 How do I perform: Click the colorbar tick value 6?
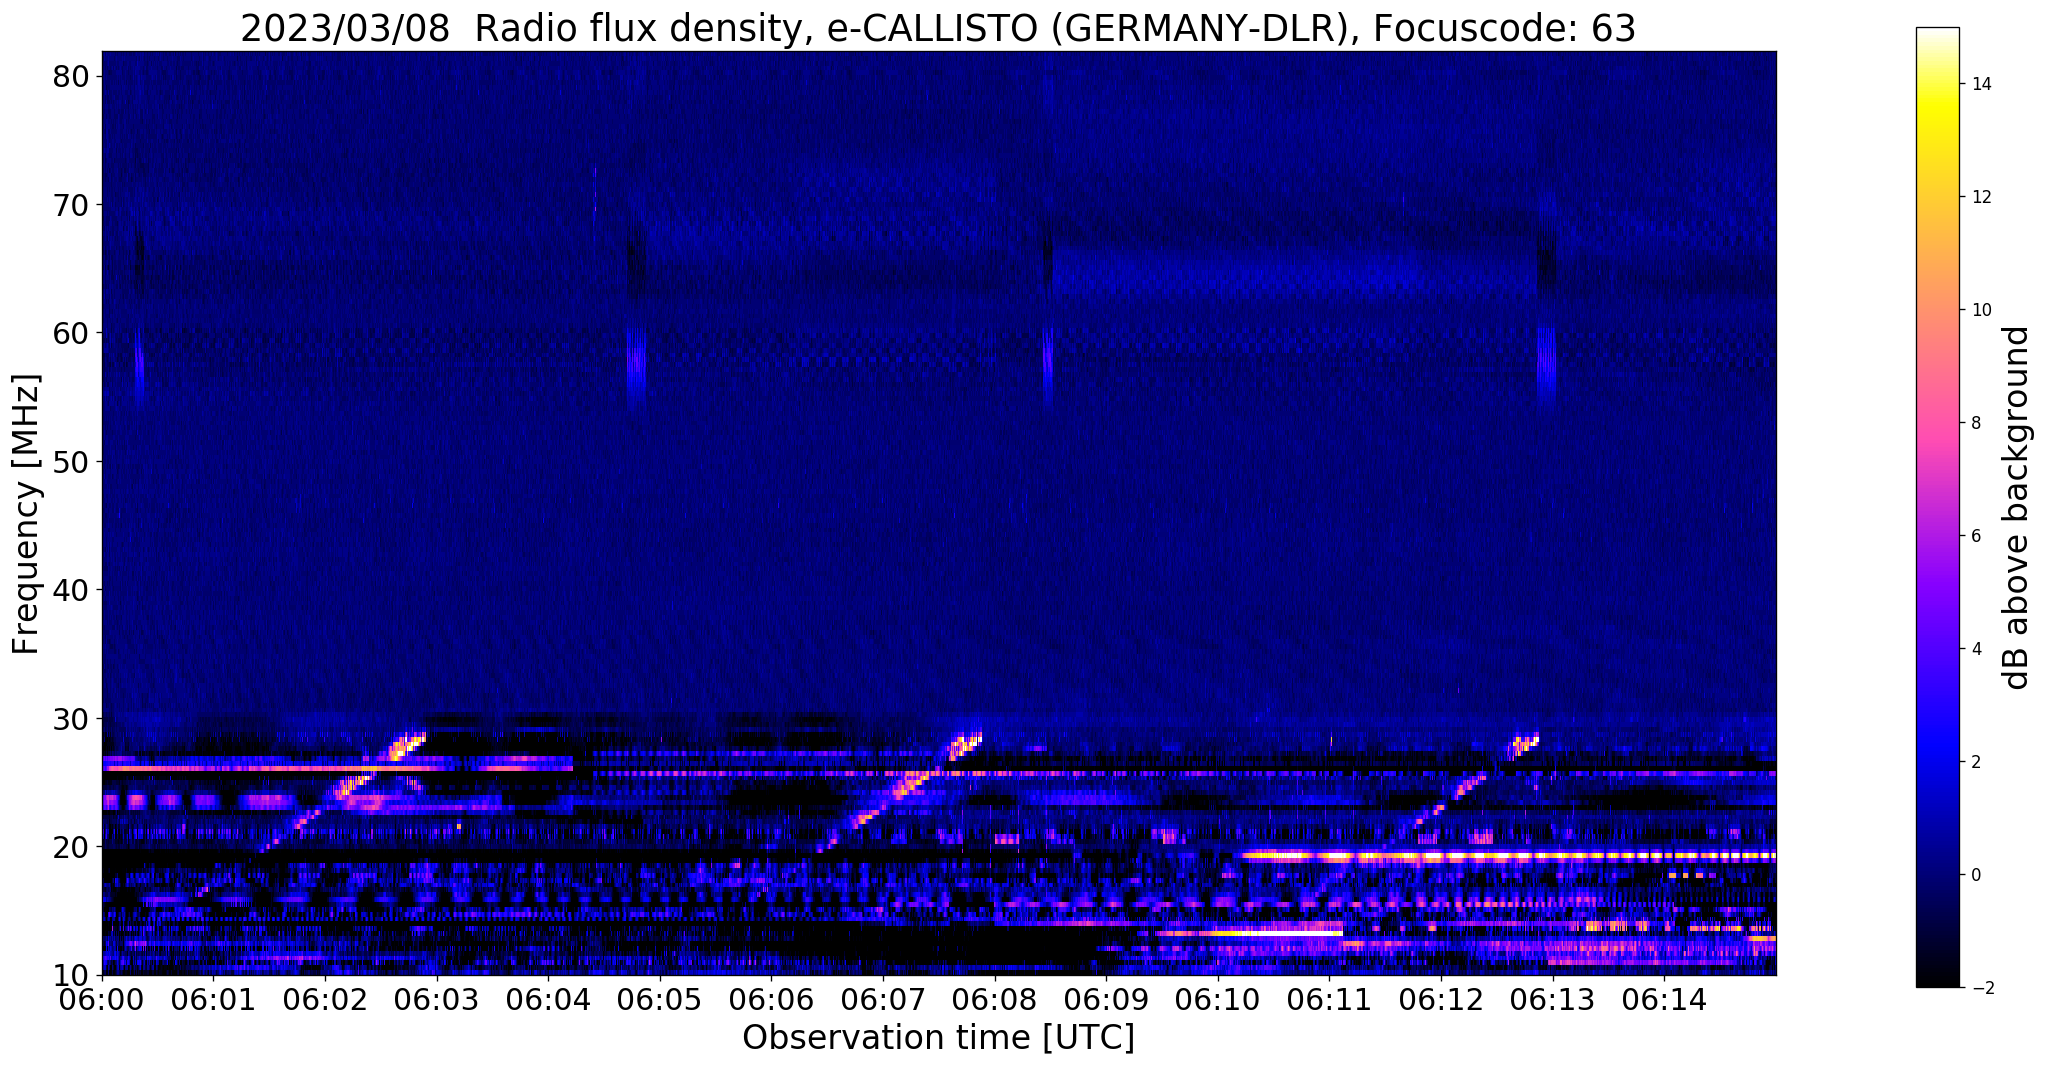tap(1975, 536)
